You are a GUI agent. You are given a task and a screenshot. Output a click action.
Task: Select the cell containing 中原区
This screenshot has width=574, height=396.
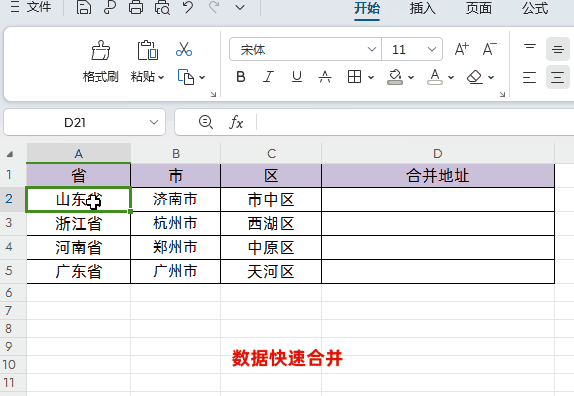point(271,247)
